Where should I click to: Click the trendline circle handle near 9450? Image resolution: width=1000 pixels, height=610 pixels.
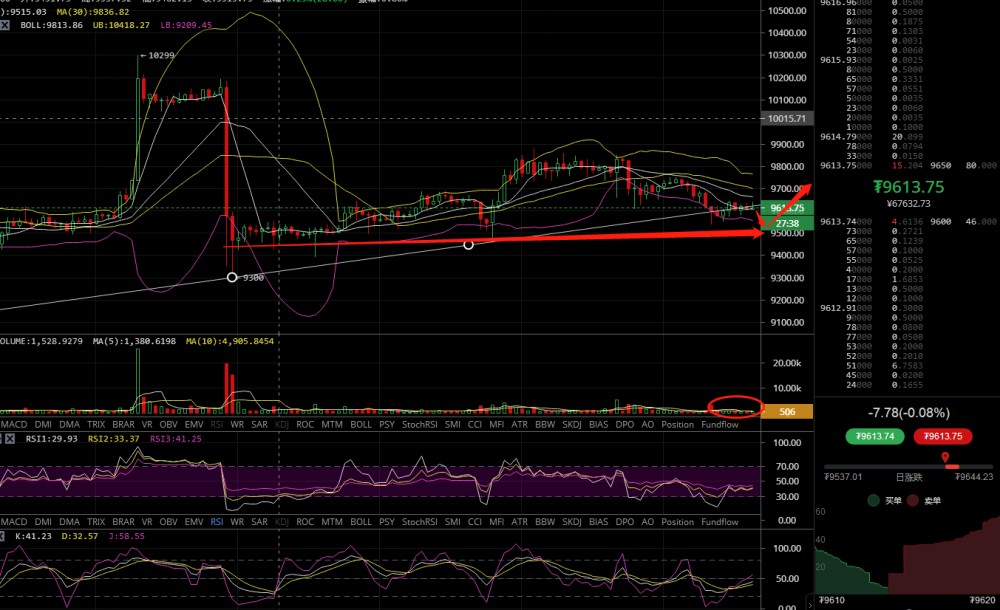(x=468, y=244)
